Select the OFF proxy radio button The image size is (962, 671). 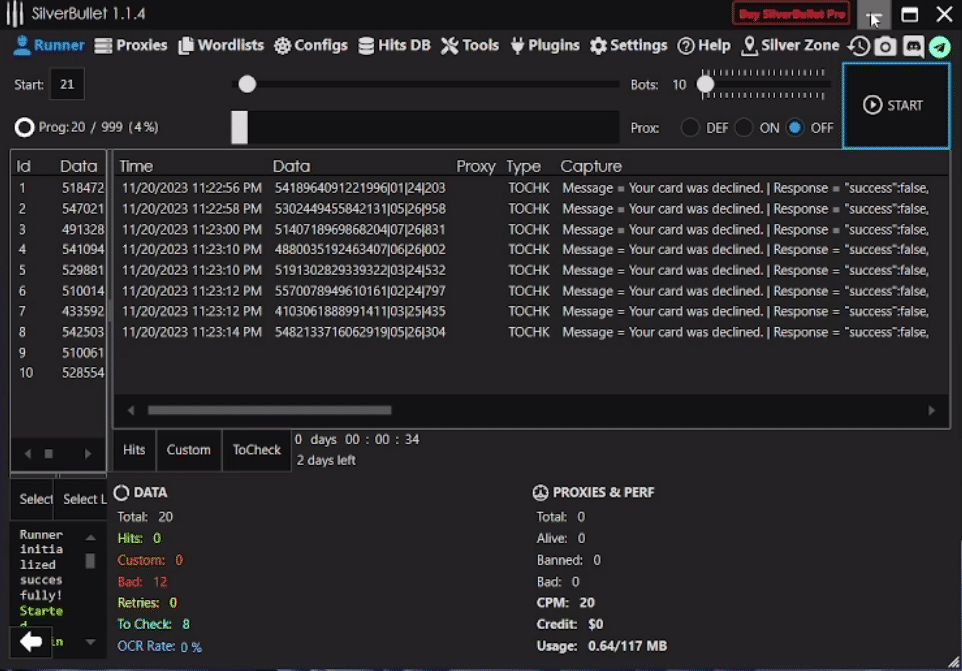click(795, 128)
